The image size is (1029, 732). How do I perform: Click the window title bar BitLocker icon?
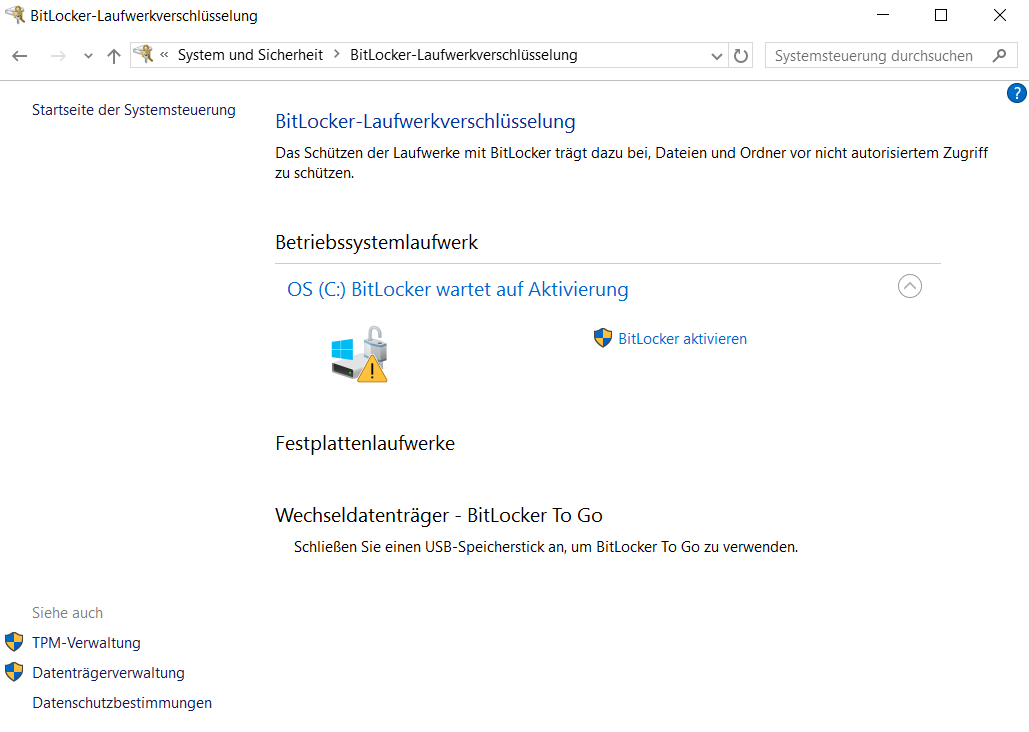tap(14, 14)
